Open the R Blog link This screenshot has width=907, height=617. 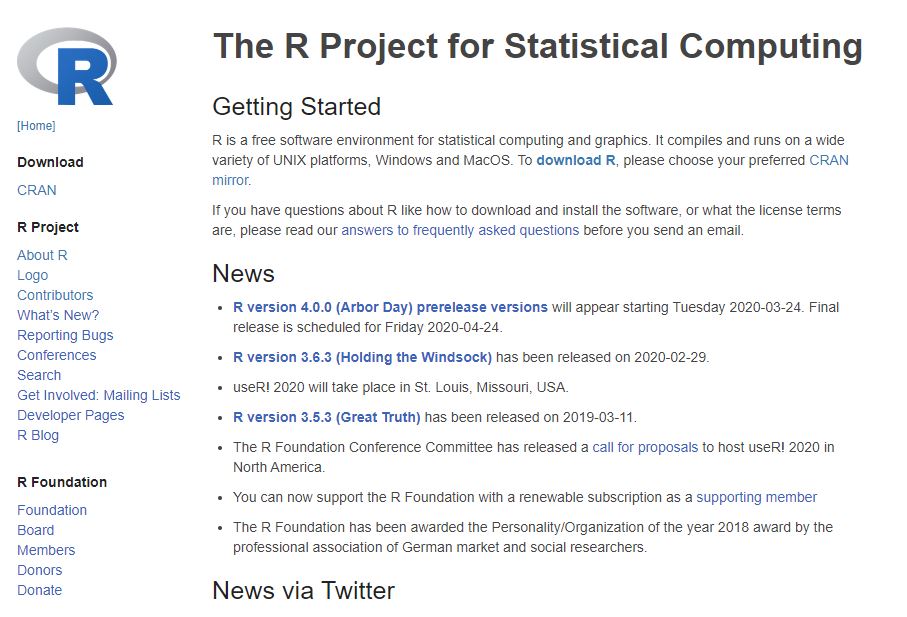38,435
